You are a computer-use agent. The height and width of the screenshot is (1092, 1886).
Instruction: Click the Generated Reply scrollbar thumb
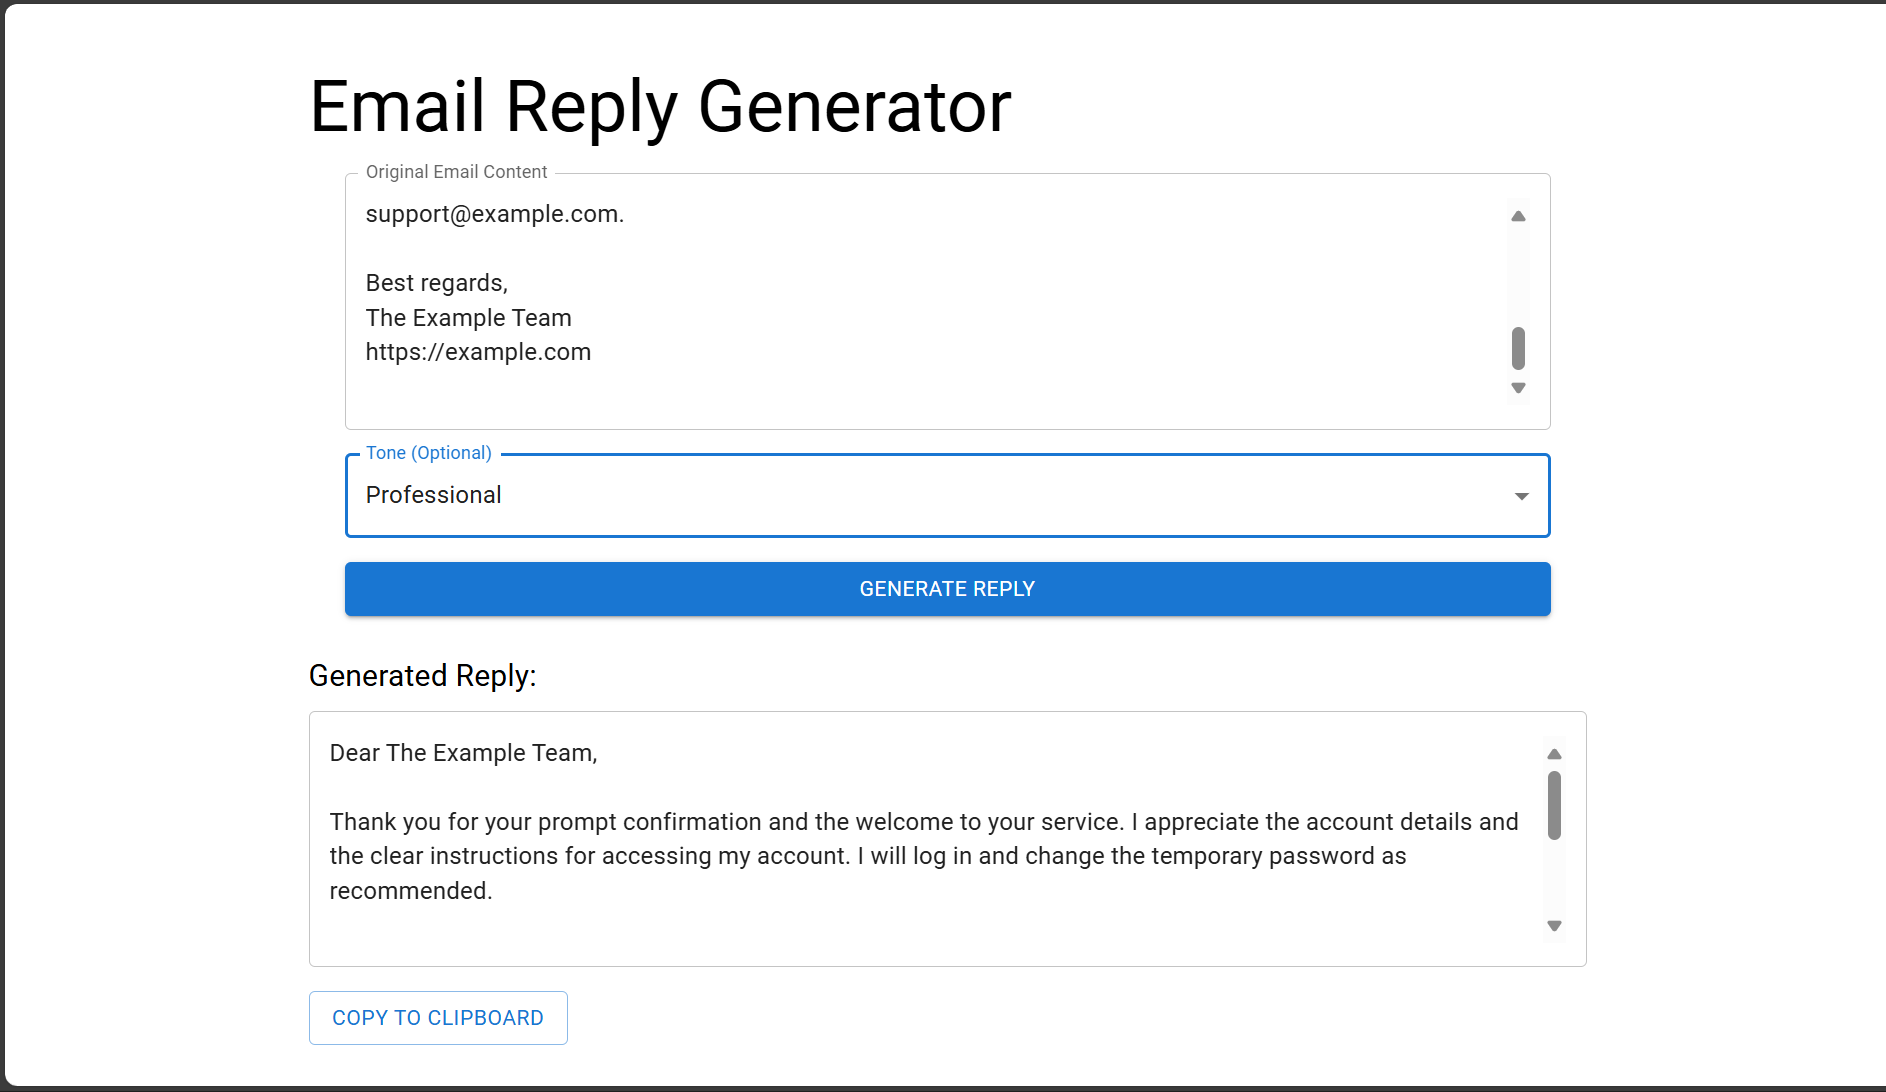[1554, 805]
